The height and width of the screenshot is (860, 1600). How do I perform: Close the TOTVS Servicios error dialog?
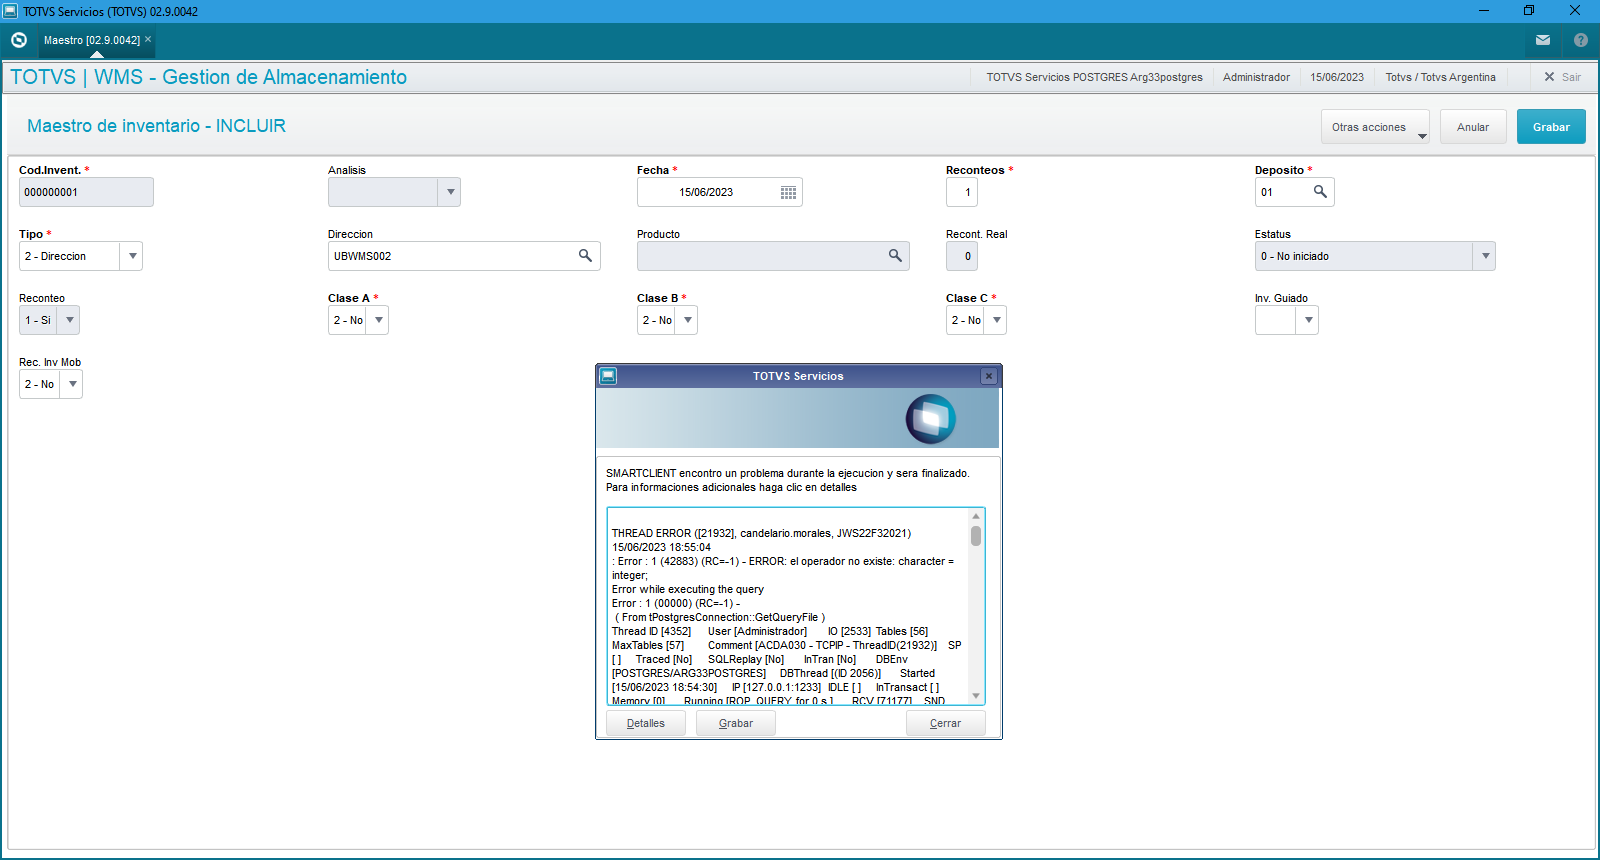[989, 376]
